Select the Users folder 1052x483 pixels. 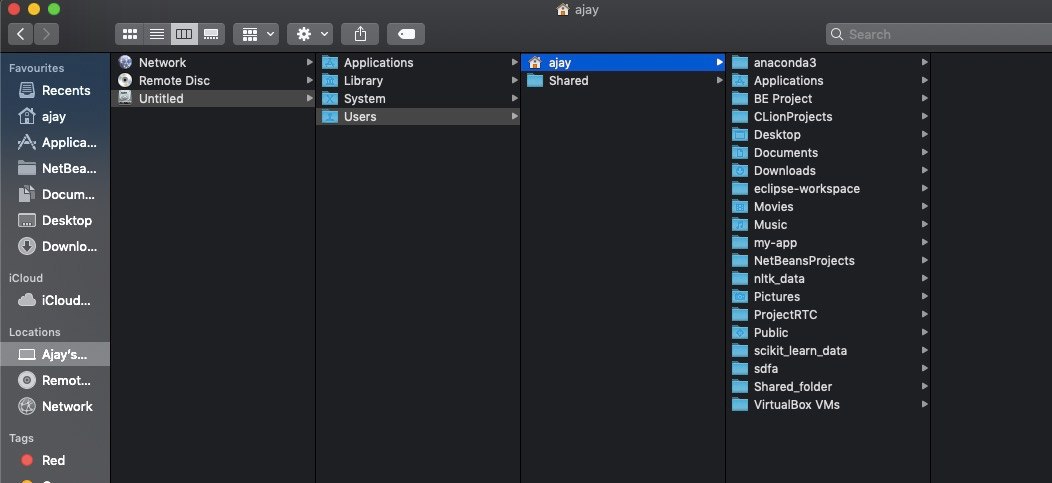click(x=418, y=117)
